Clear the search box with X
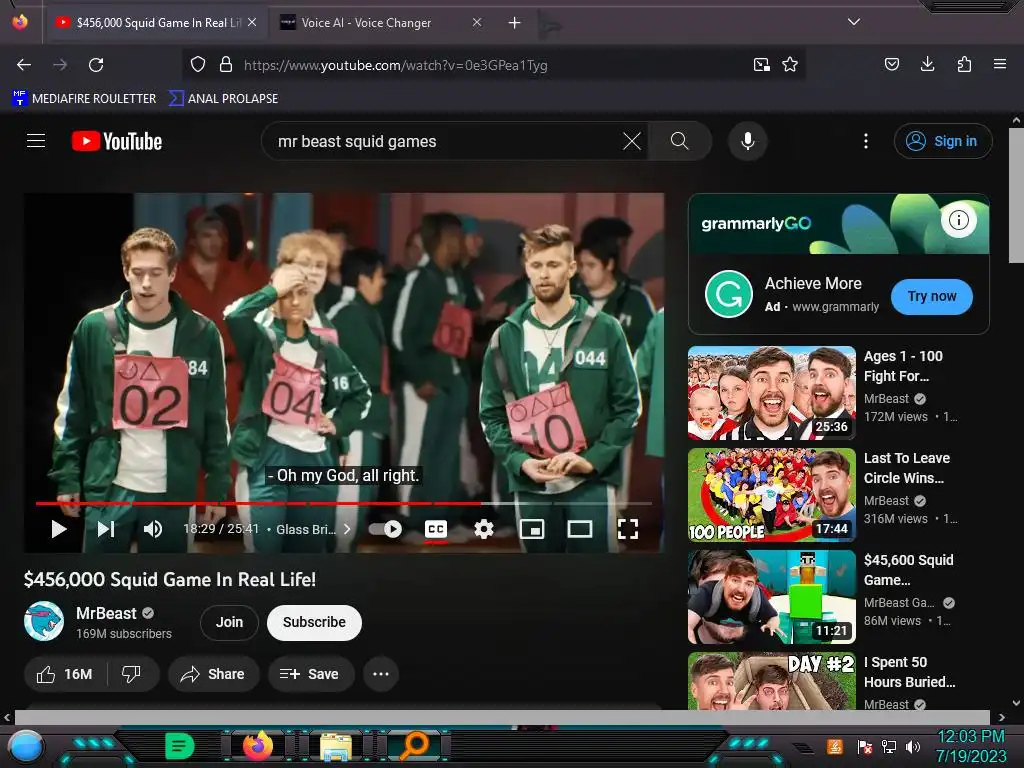This screenshot has width=1024, height=768. (632, 141)
